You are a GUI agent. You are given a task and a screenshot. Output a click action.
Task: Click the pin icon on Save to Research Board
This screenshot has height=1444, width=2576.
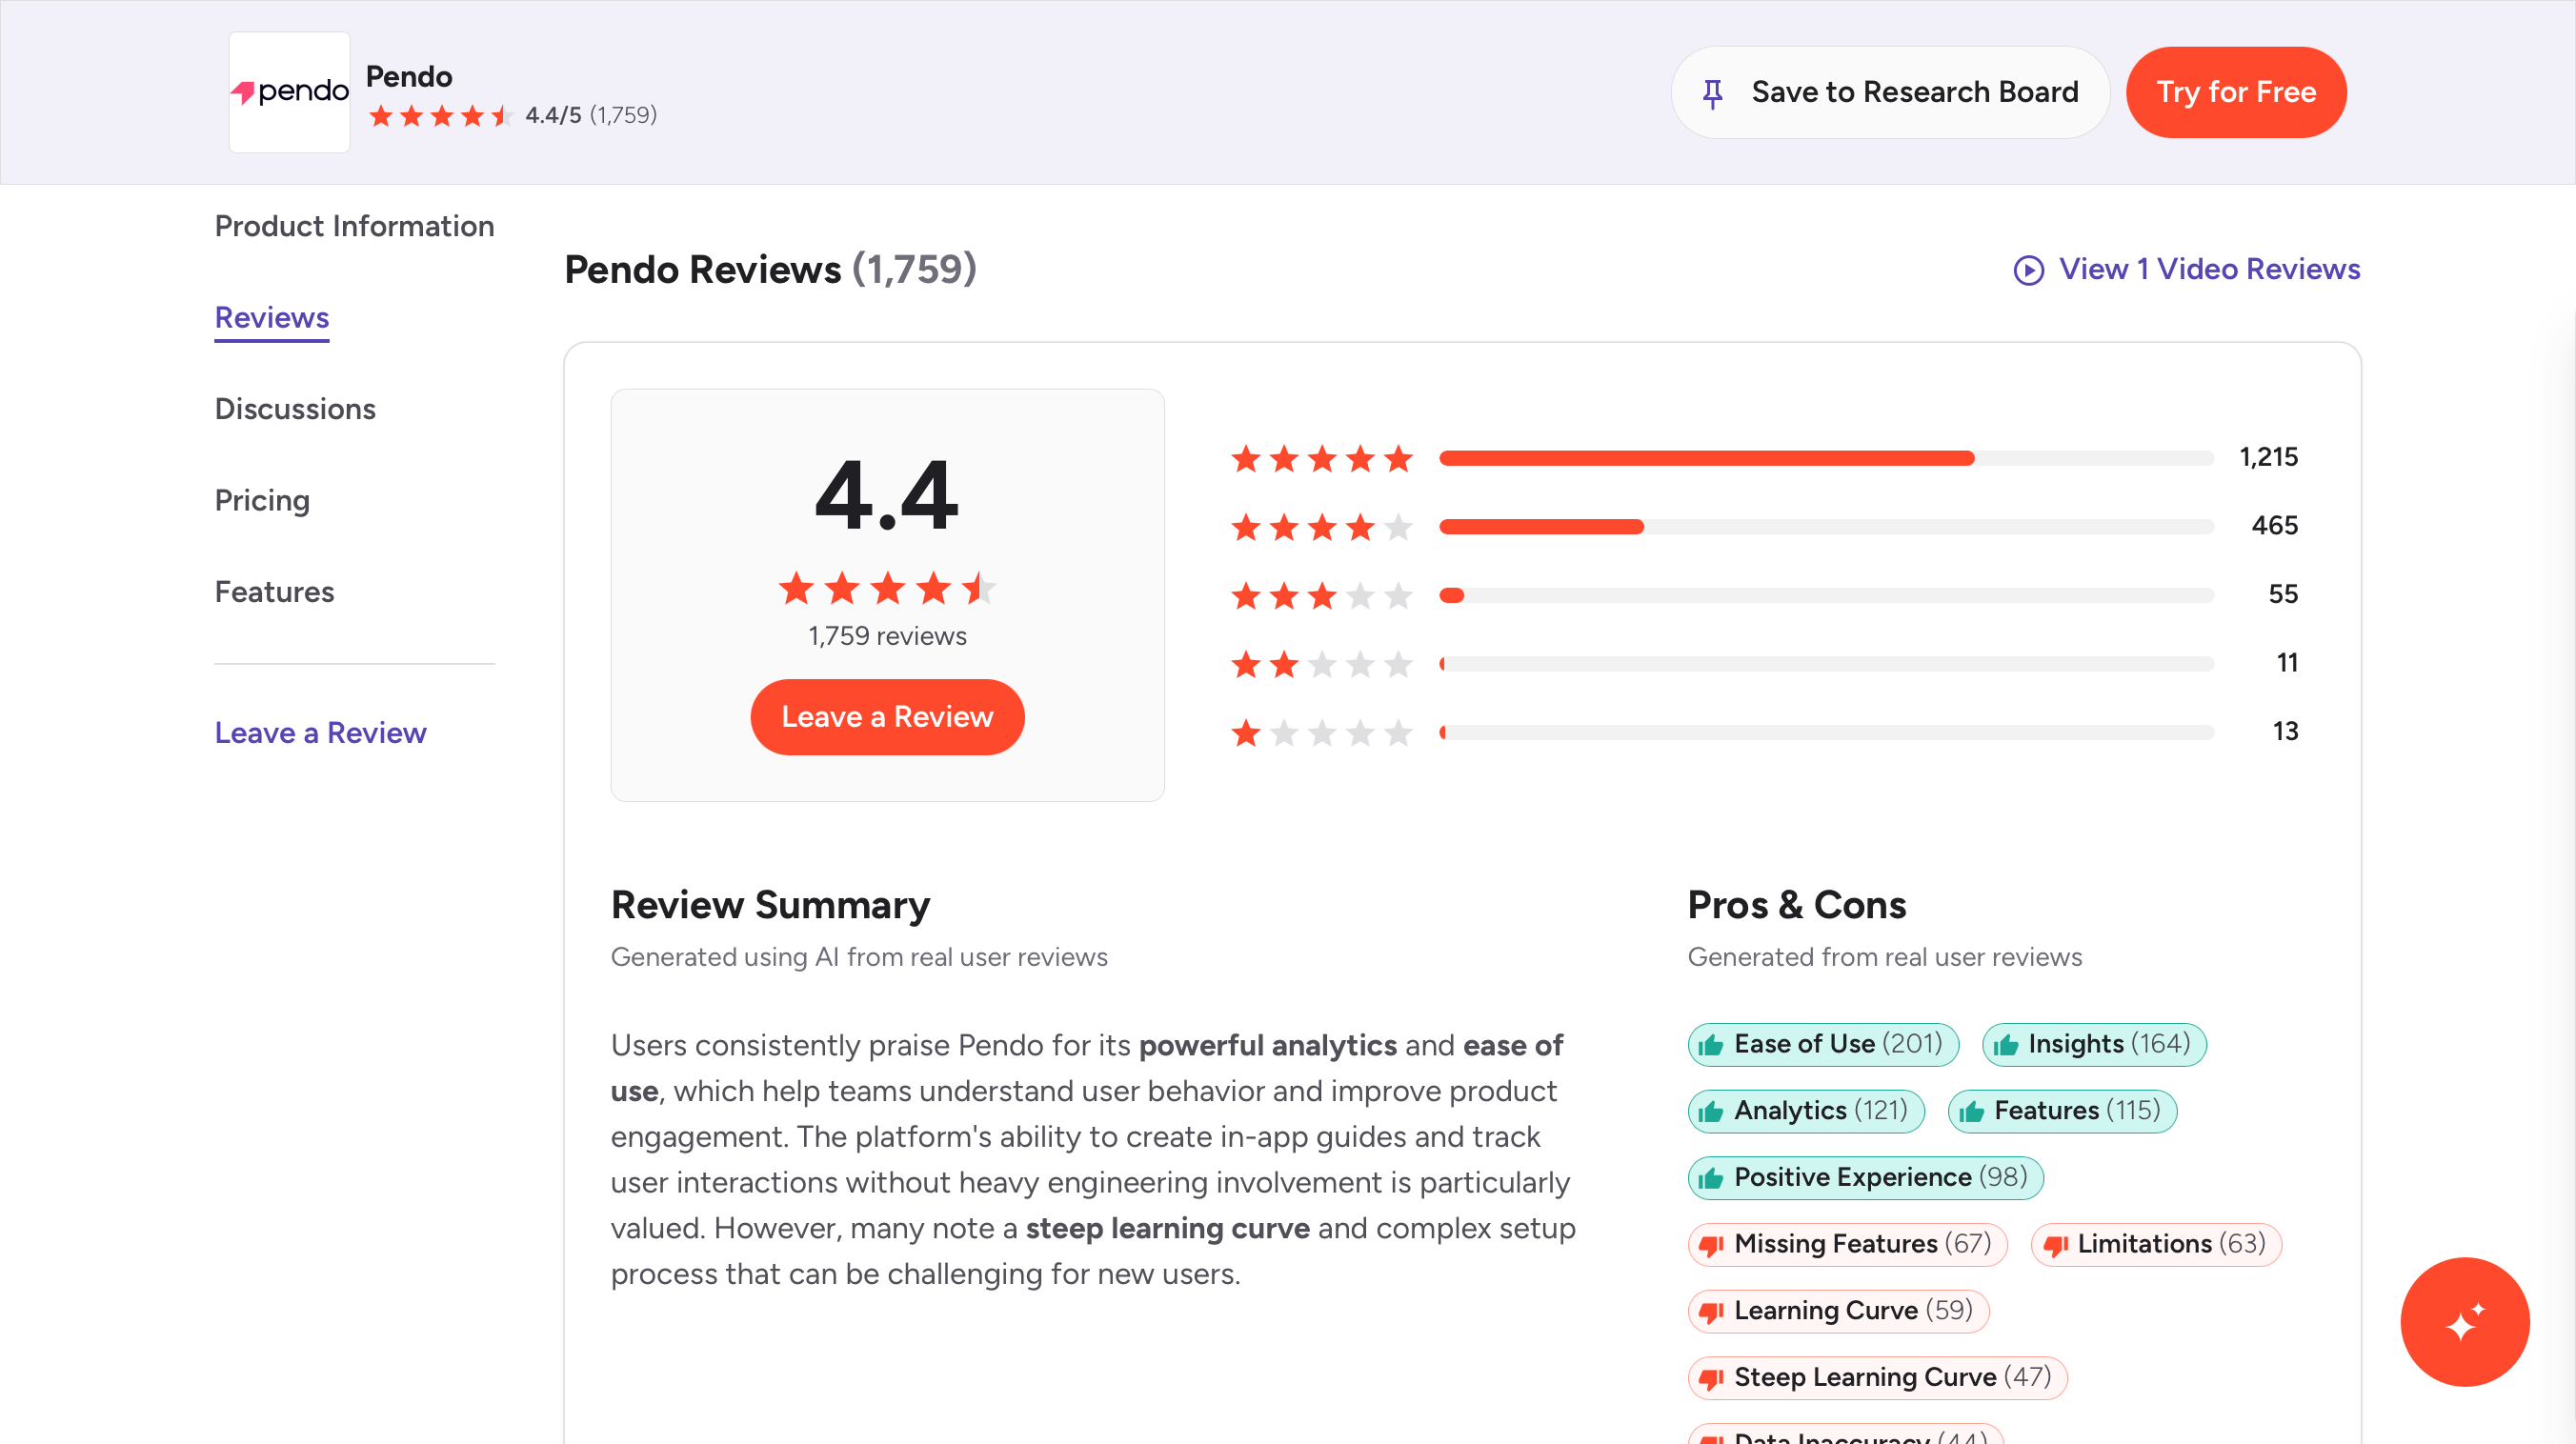tap(1712, 93)
